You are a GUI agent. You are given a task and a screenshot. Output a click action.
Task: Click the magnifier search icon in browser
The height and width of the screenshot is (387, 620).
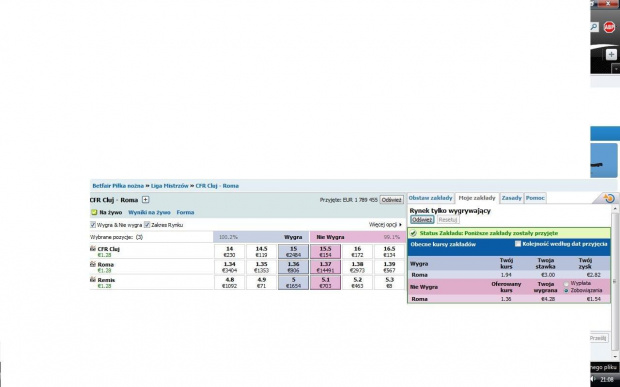click(594, 27)
